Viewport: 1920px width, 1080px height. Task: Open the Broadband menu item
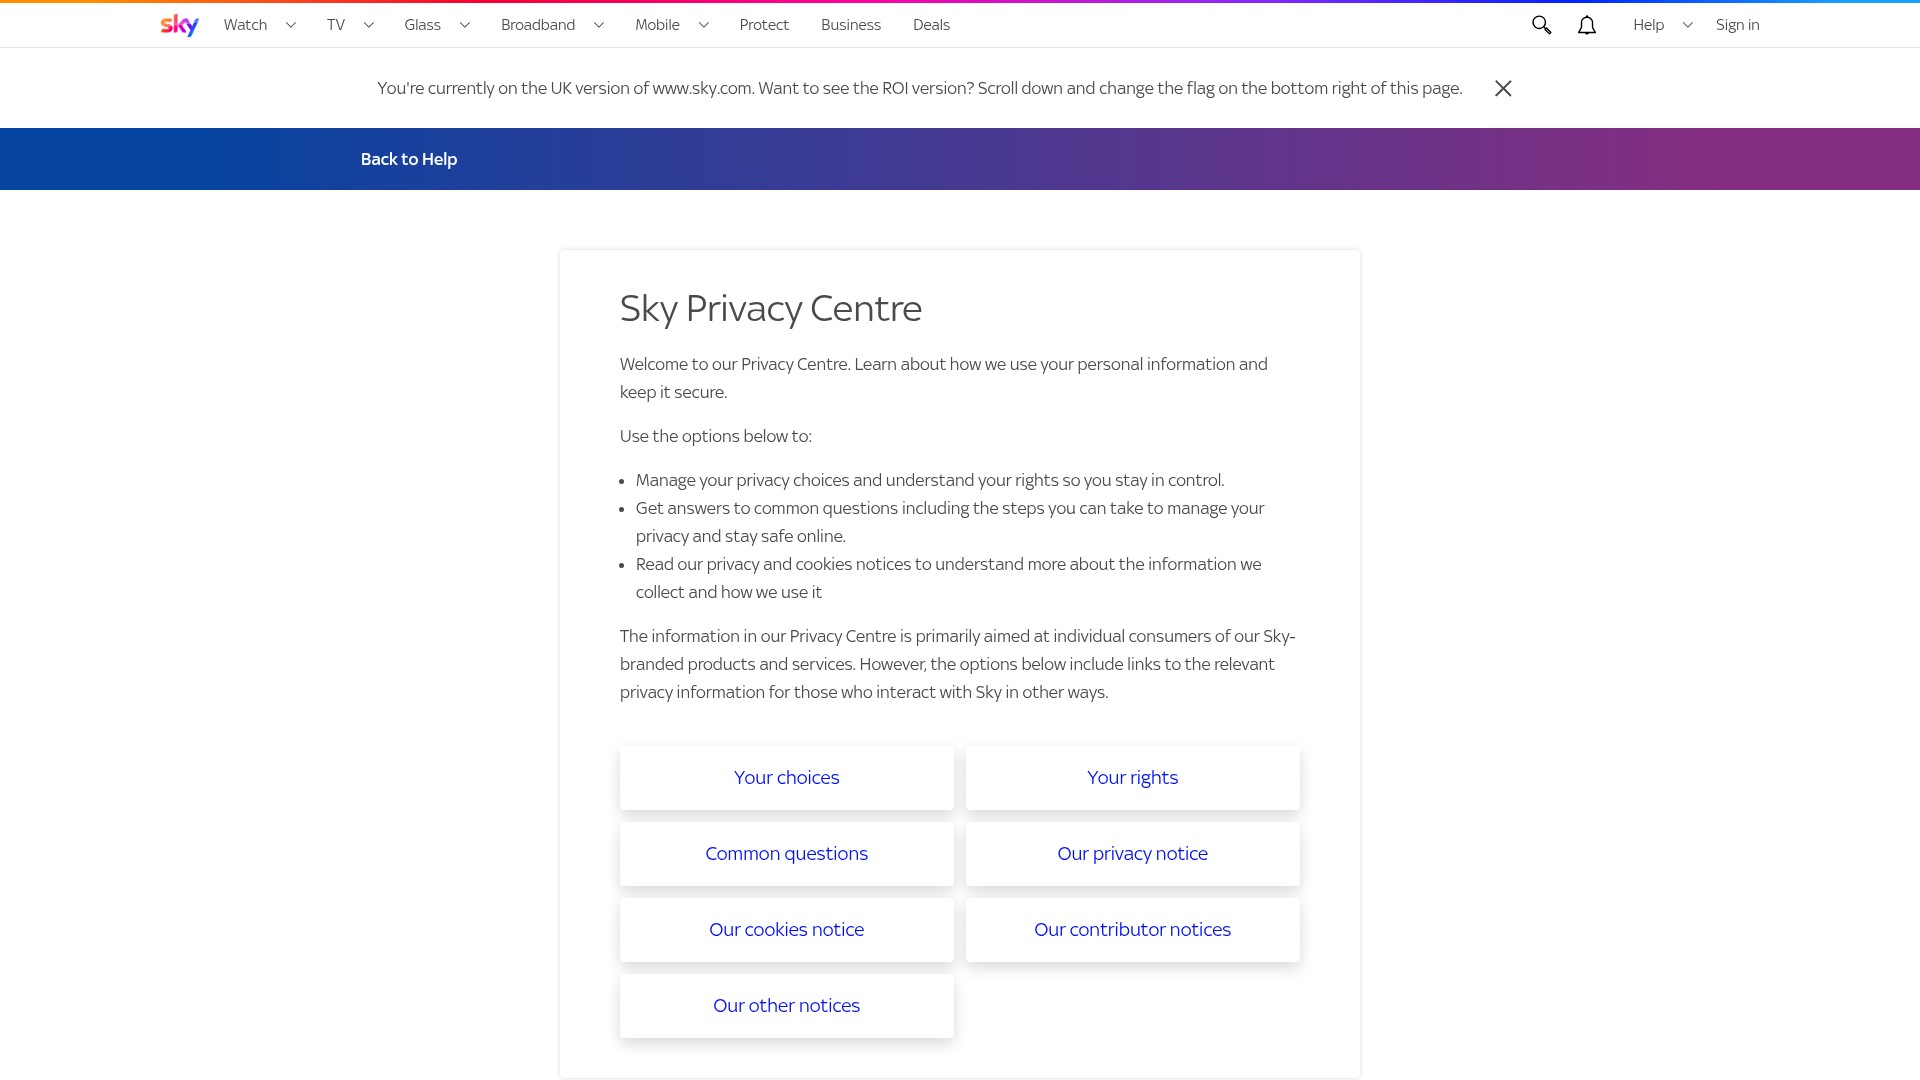tap(538, 25)
